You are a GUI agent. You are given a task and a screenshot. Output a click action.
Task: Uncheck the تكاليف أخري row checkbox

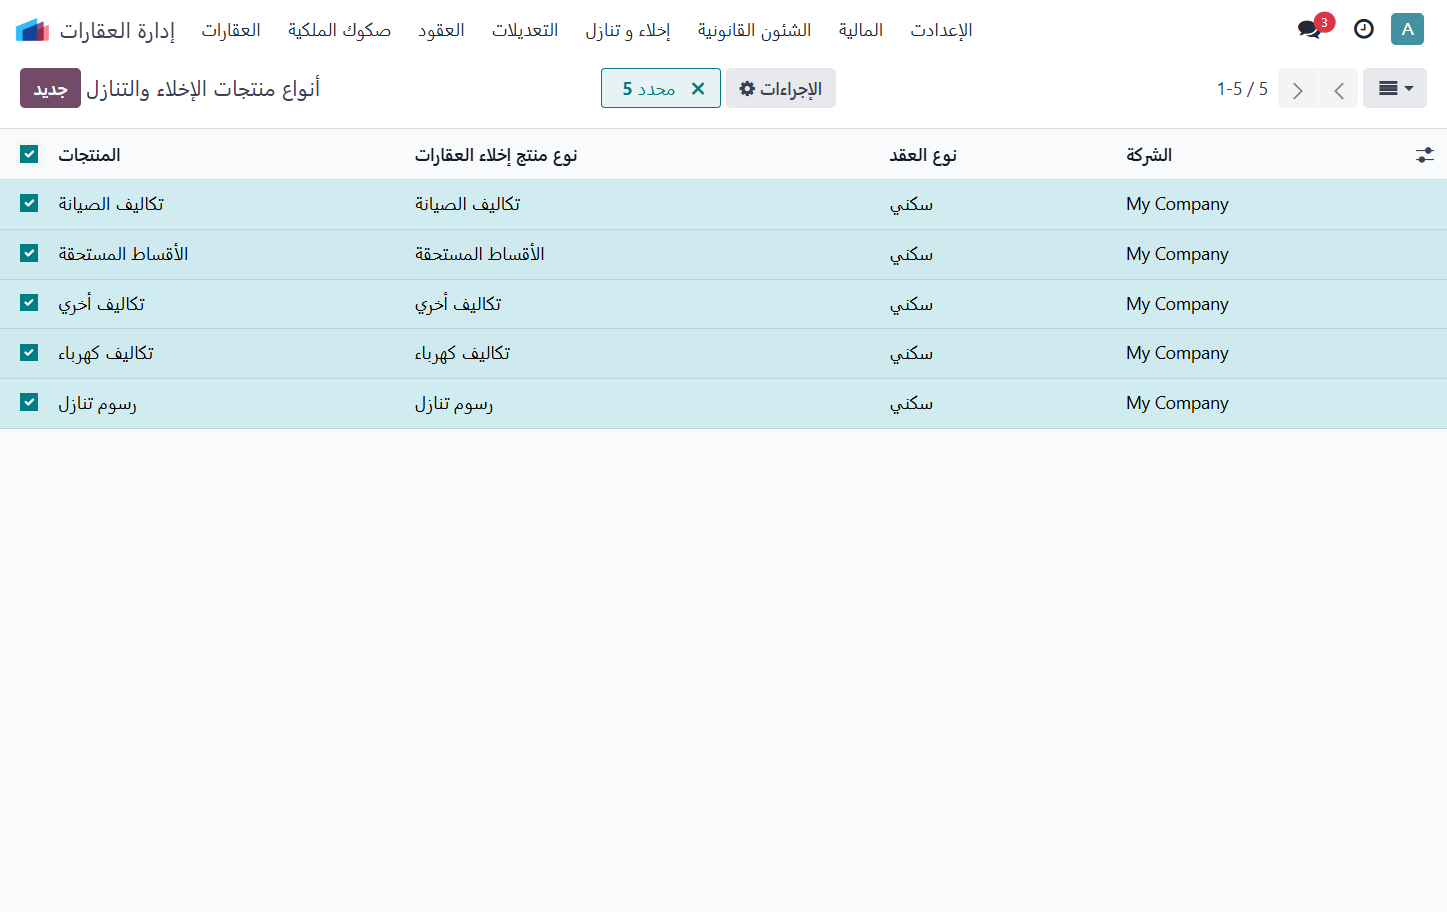click(29, 302)
